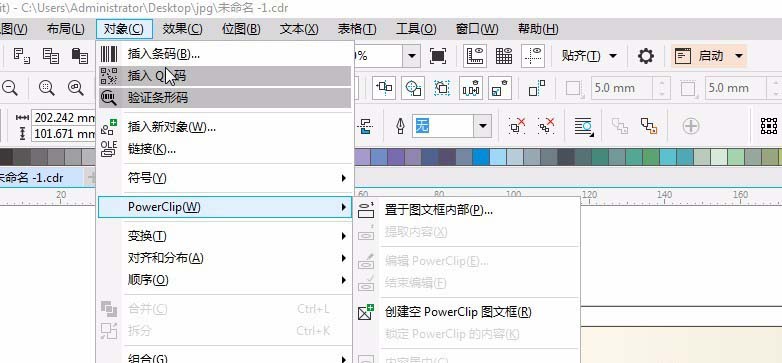782x363 pixels.
Task: Choose Insert Barcode (插入条码) menu entry
Action: [x=224, y=53]
